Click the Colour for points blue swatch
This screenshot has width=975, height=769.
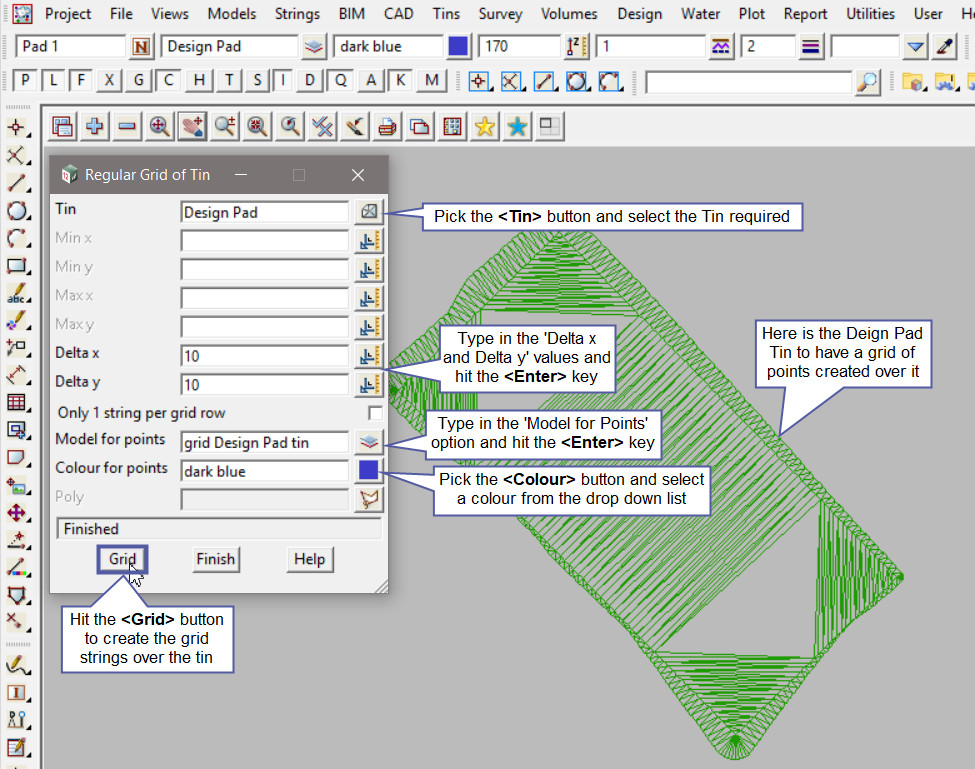tap(369, 470)
